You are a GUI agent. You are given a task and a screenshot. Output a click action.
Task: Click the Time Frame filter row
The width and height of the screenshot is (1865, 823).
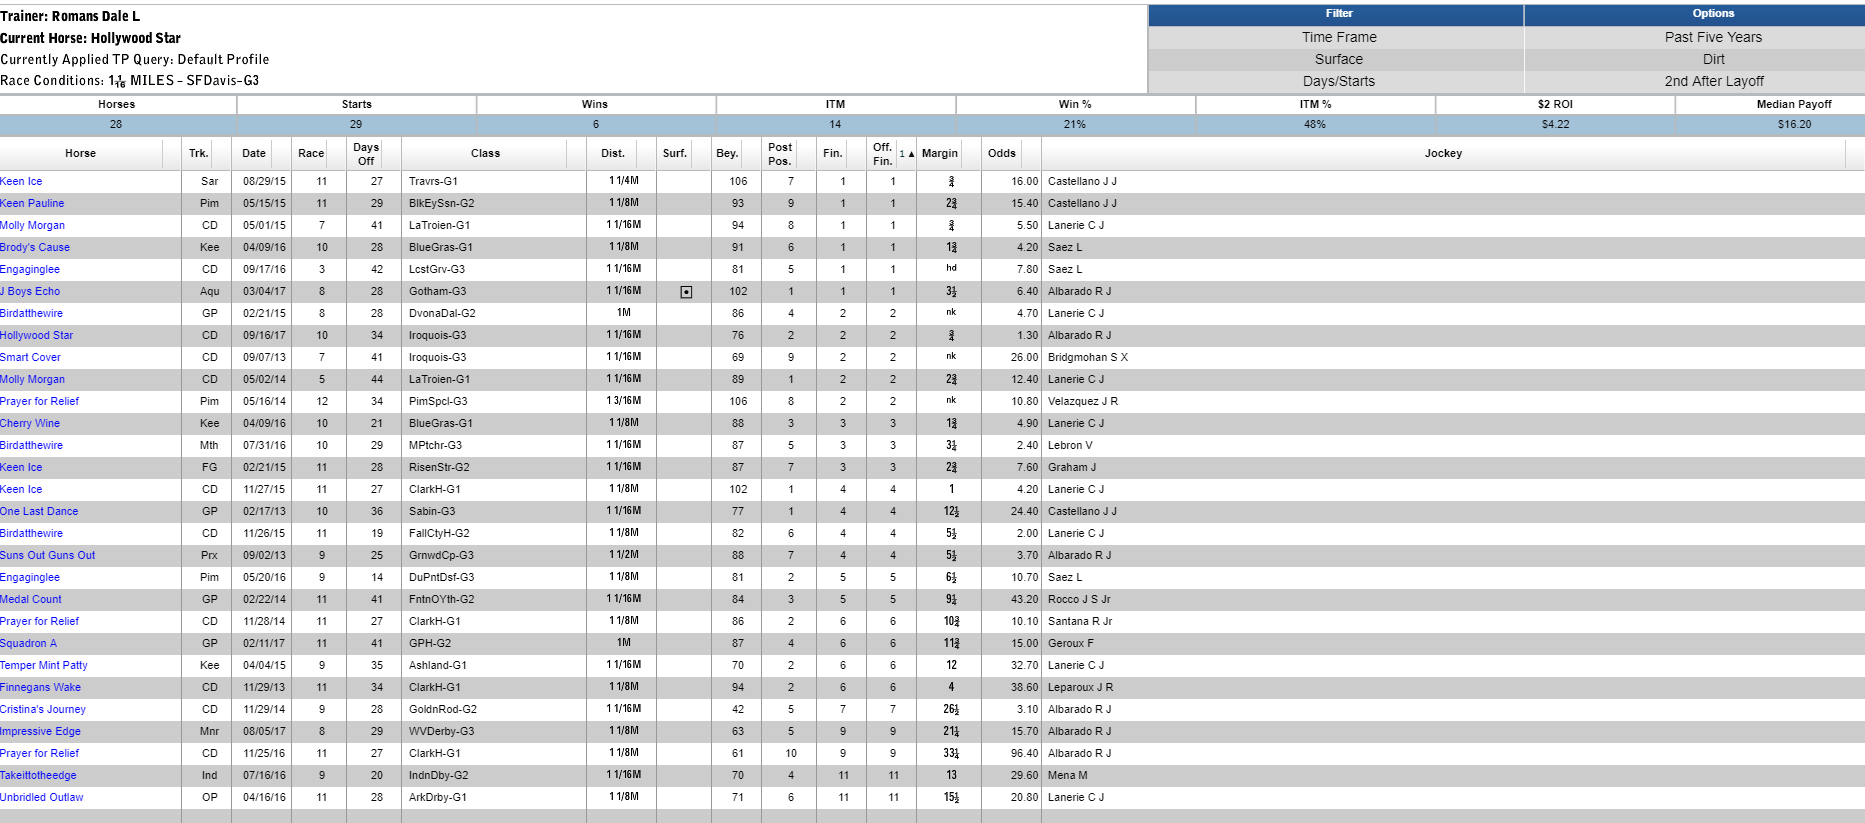[x=1338, y=37]
